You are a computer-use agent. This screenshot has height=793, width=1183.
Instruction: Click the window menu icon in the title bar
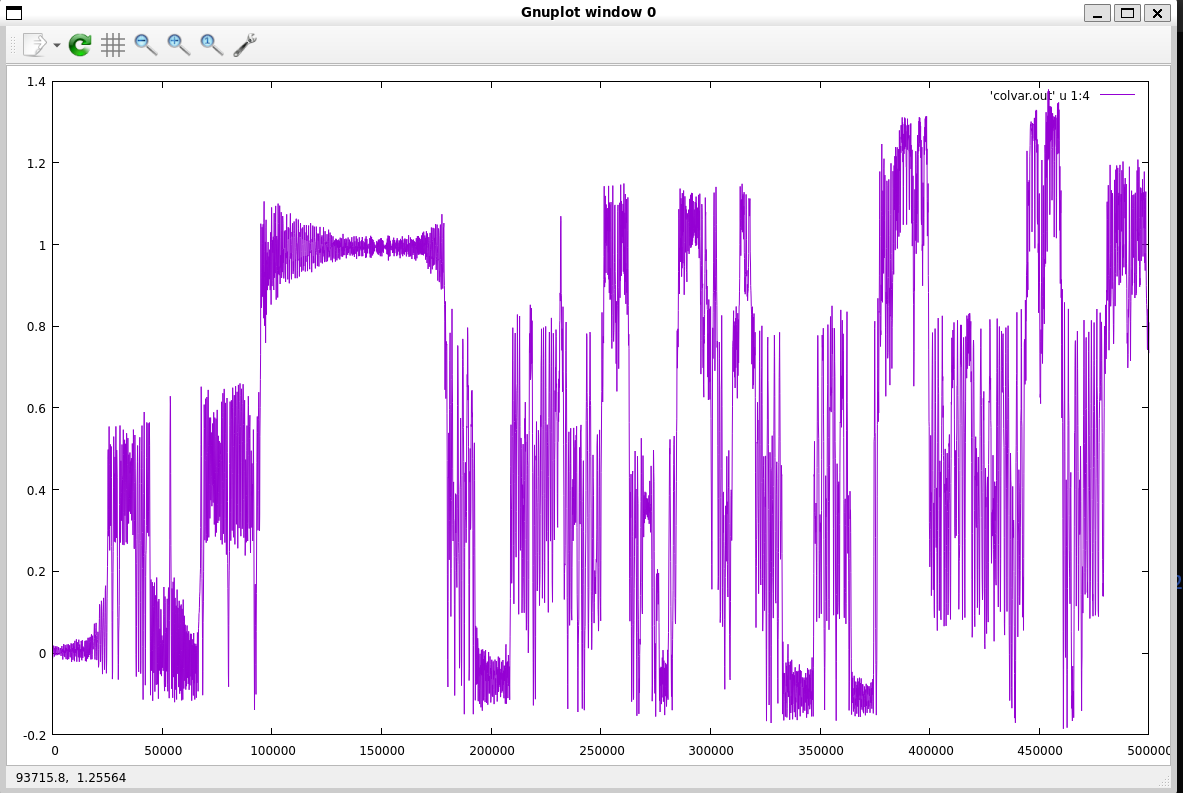click(14, 12)
